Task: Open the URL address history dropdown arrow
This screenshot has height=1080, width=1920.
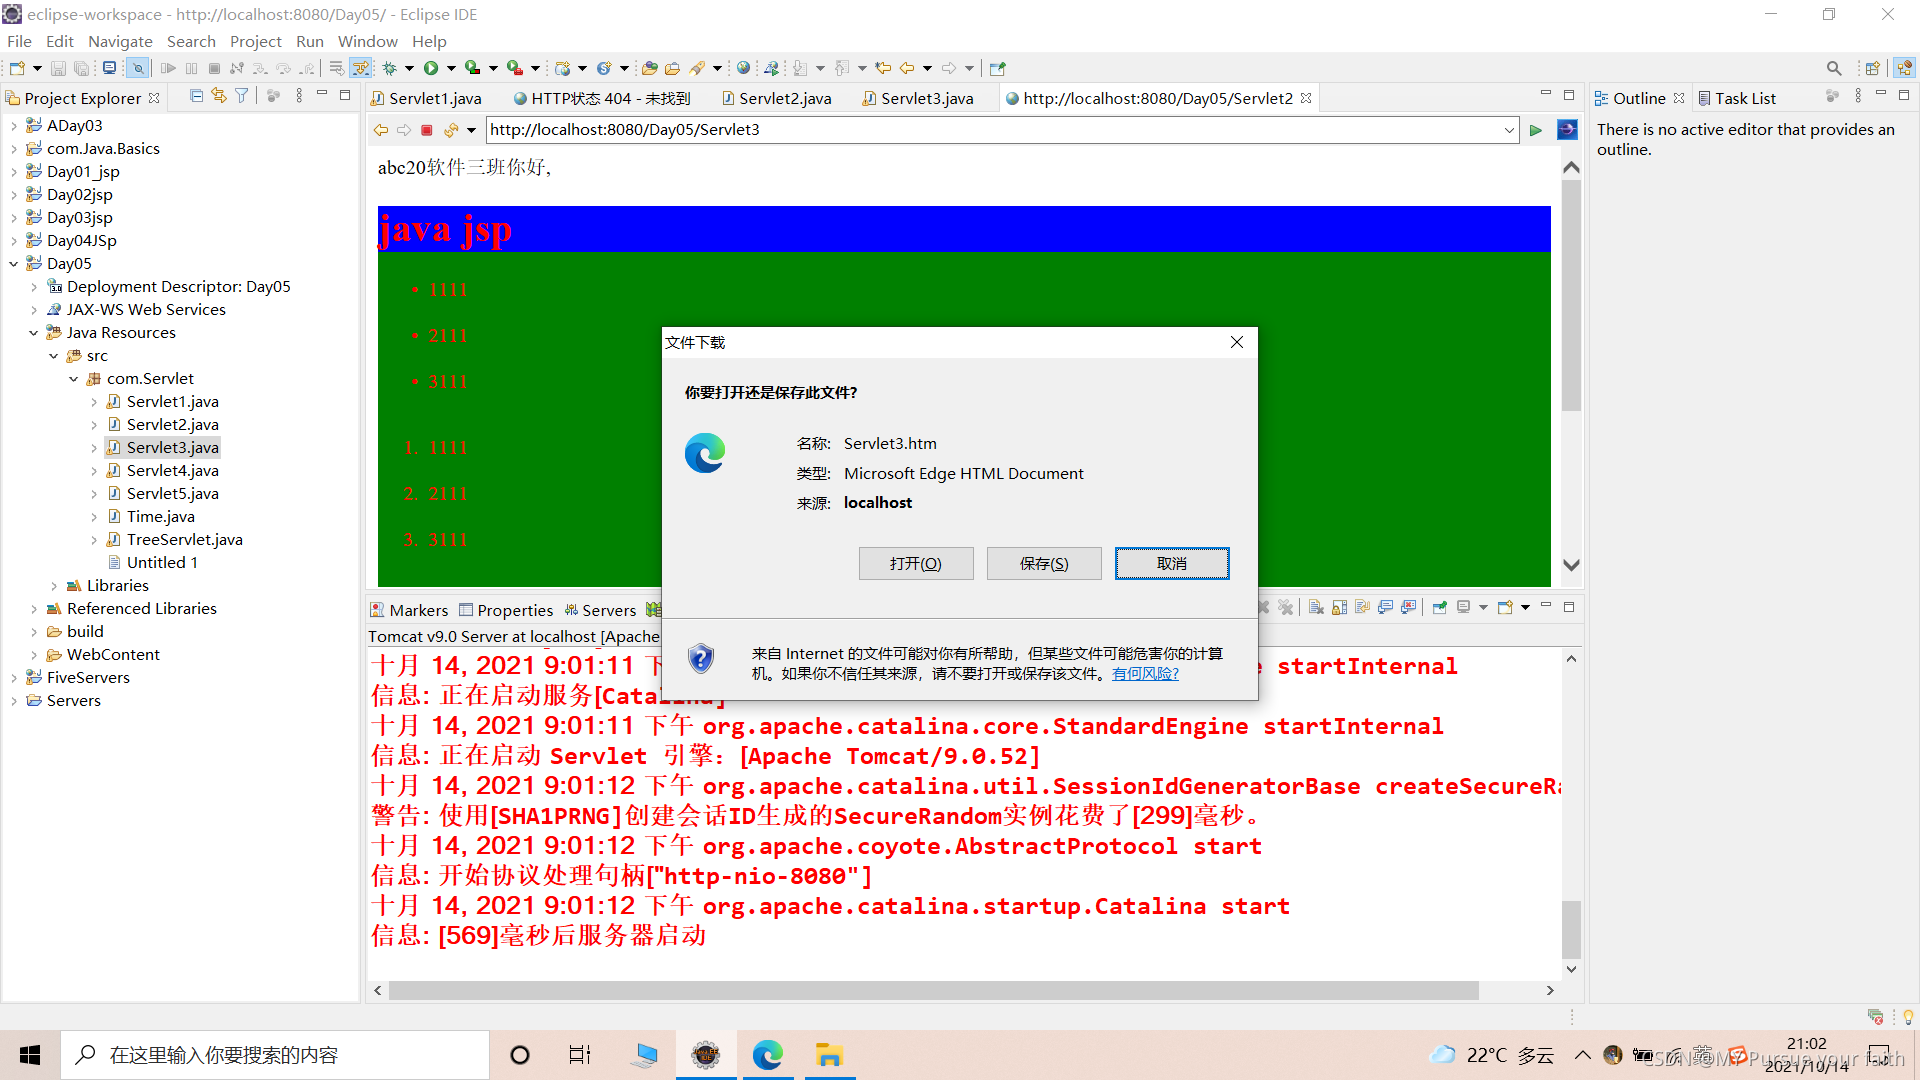Action: point(1509,130)
